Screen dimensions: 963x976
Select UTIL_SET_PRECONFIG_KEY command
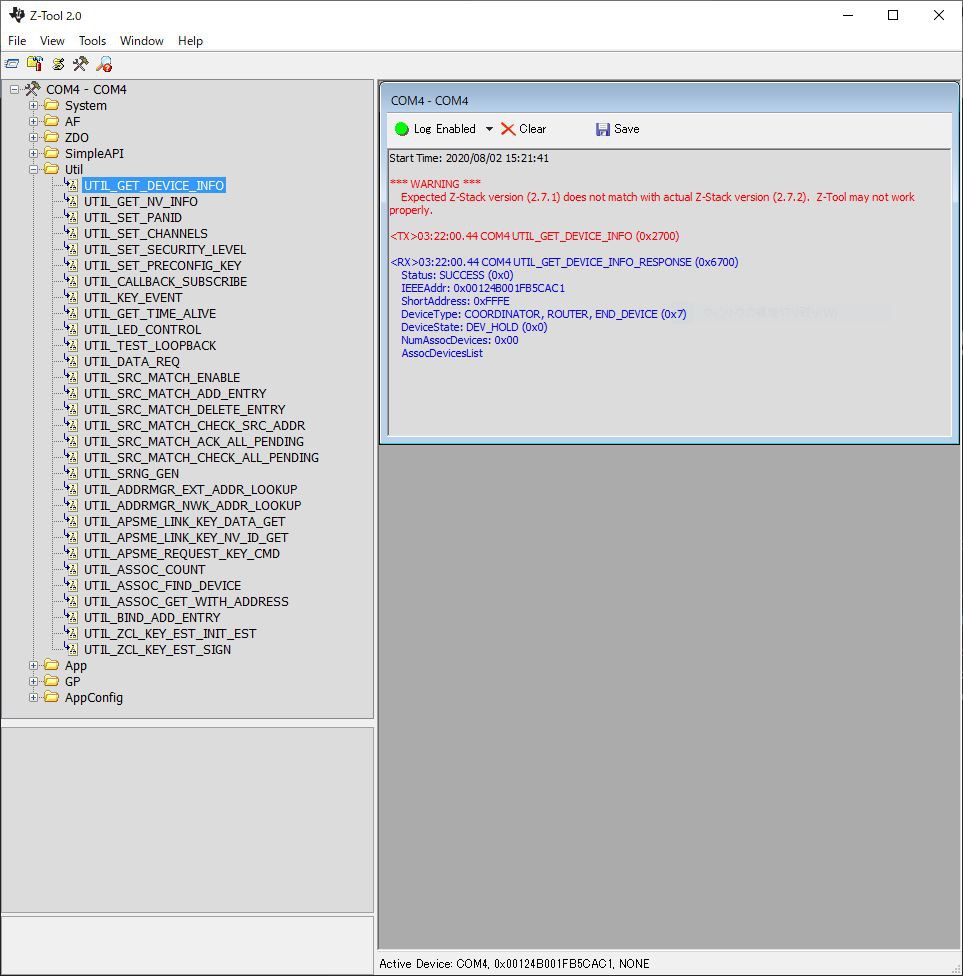coord(162,265)
